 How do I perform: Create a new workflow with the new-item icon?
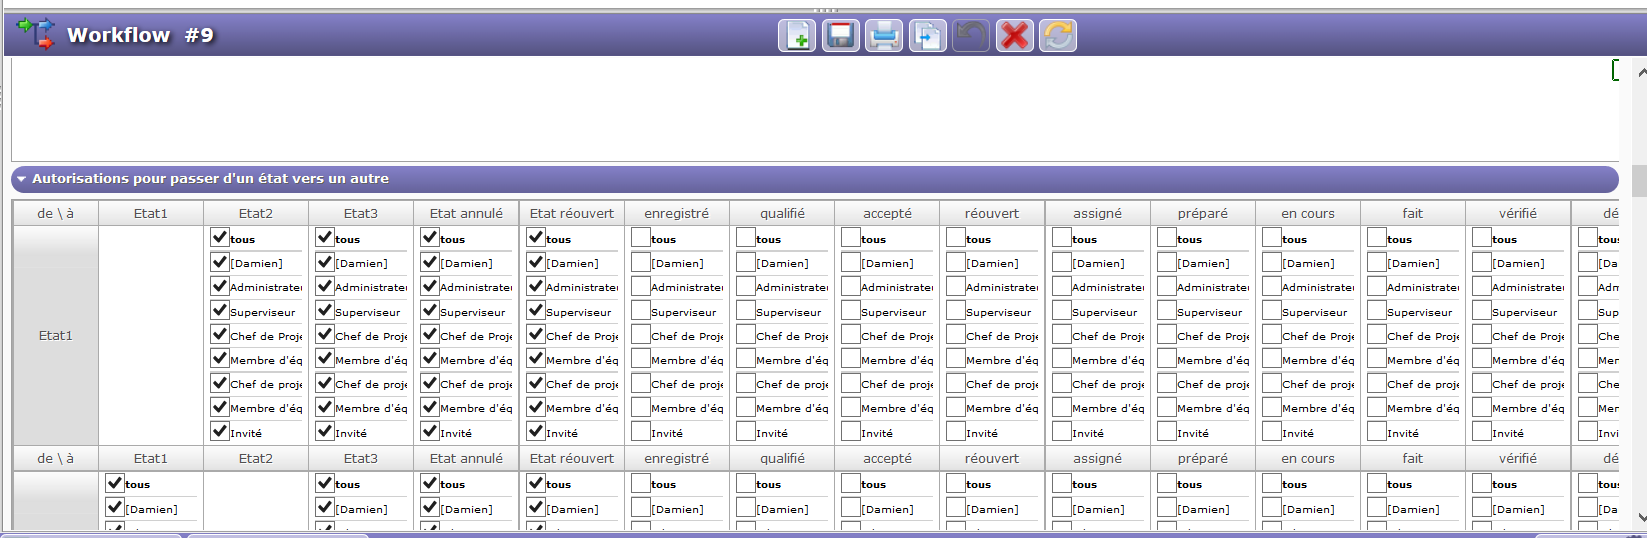coord(797,36)
